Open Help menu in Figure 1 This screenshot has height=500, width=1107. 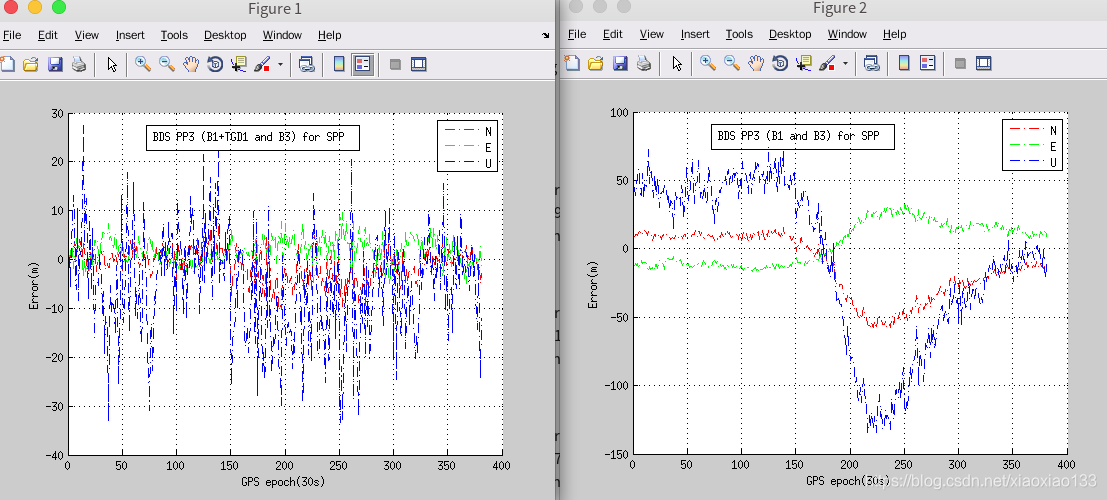329,35
